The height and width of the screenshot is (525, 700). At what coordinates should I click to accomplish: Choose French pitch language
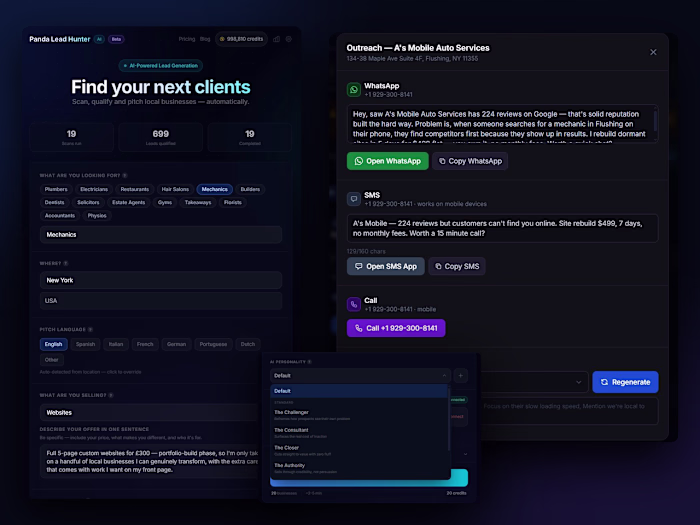[x=145, y=344]
